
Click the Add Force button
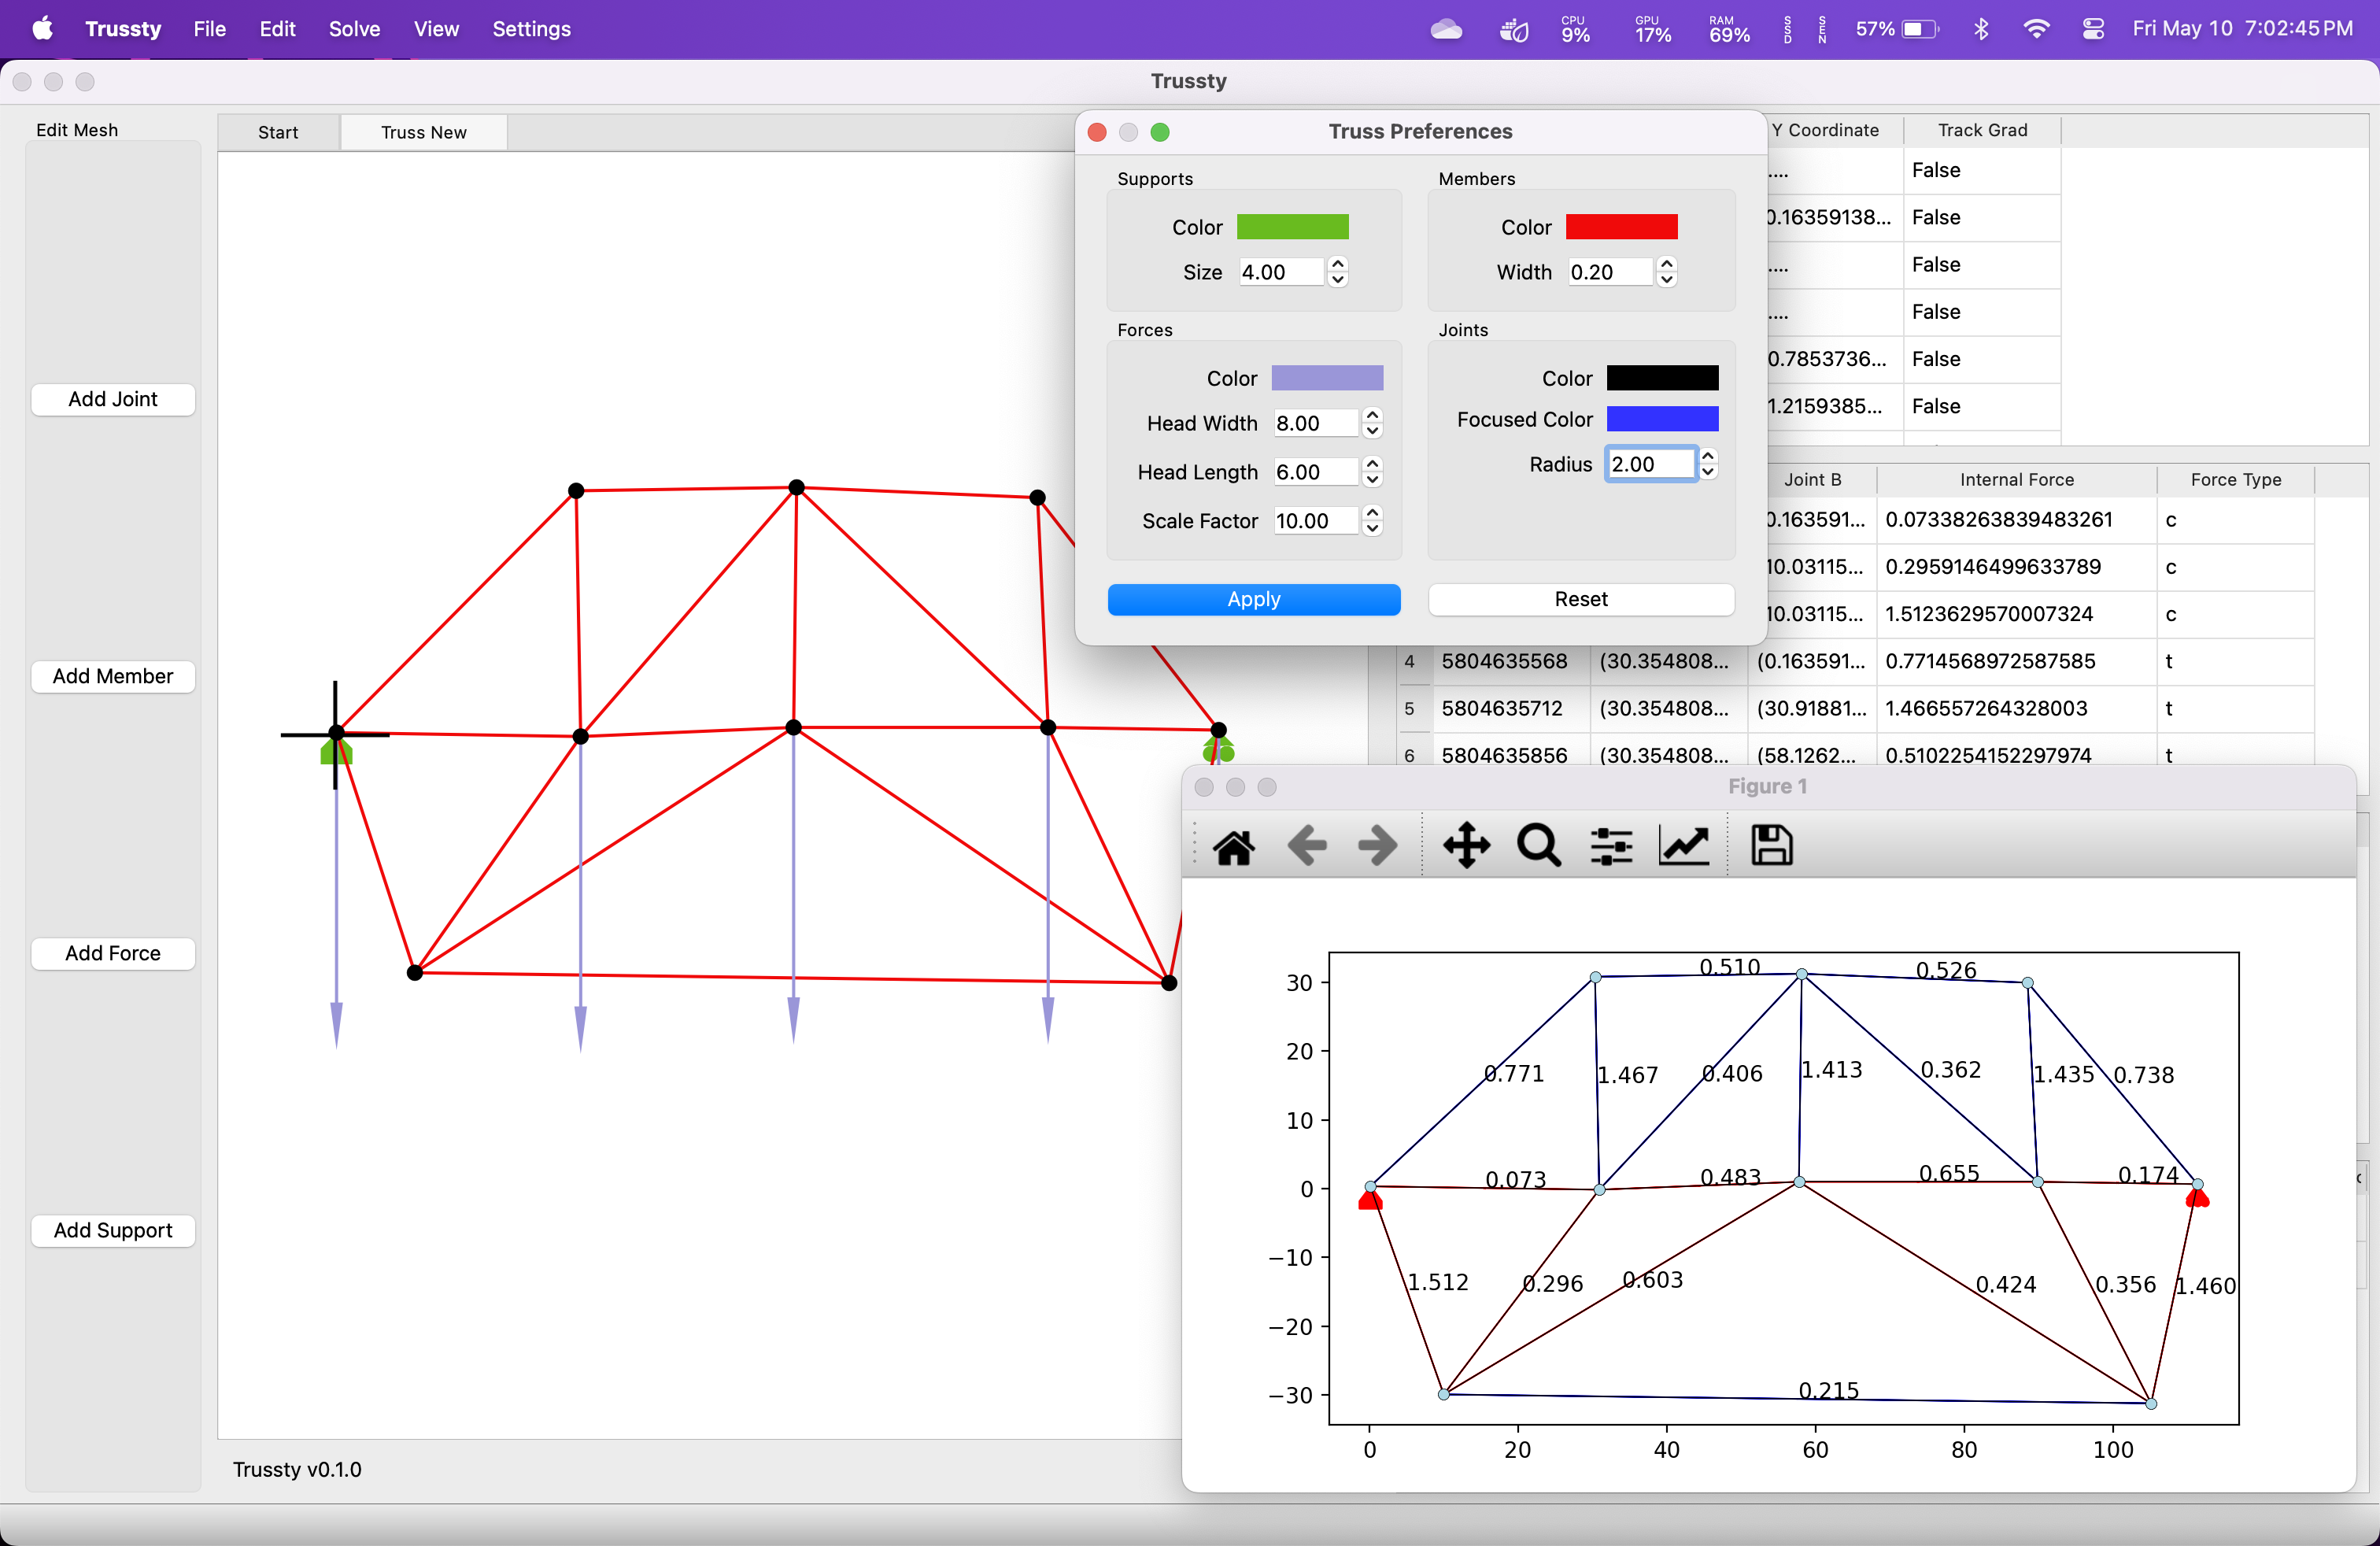pyautogui.click(x=113, y=953)
